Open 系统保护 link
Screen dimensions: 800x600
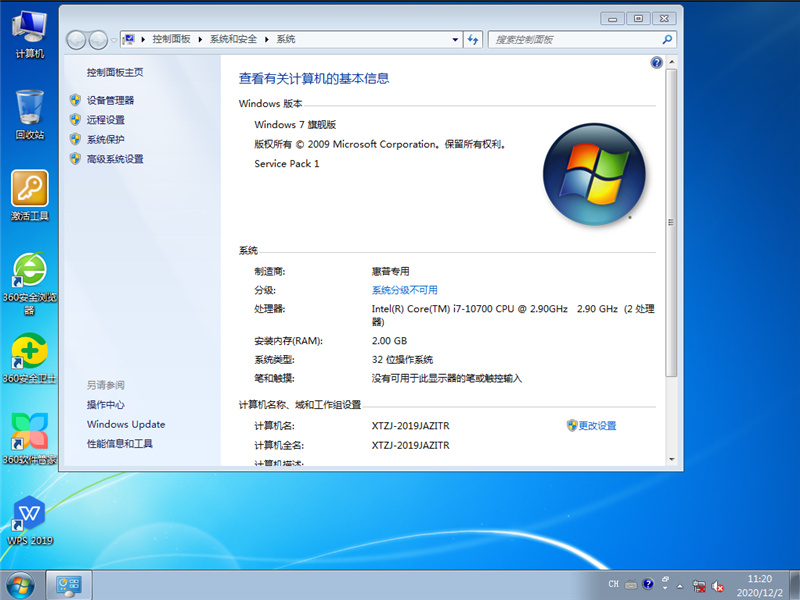click(106, 139)
